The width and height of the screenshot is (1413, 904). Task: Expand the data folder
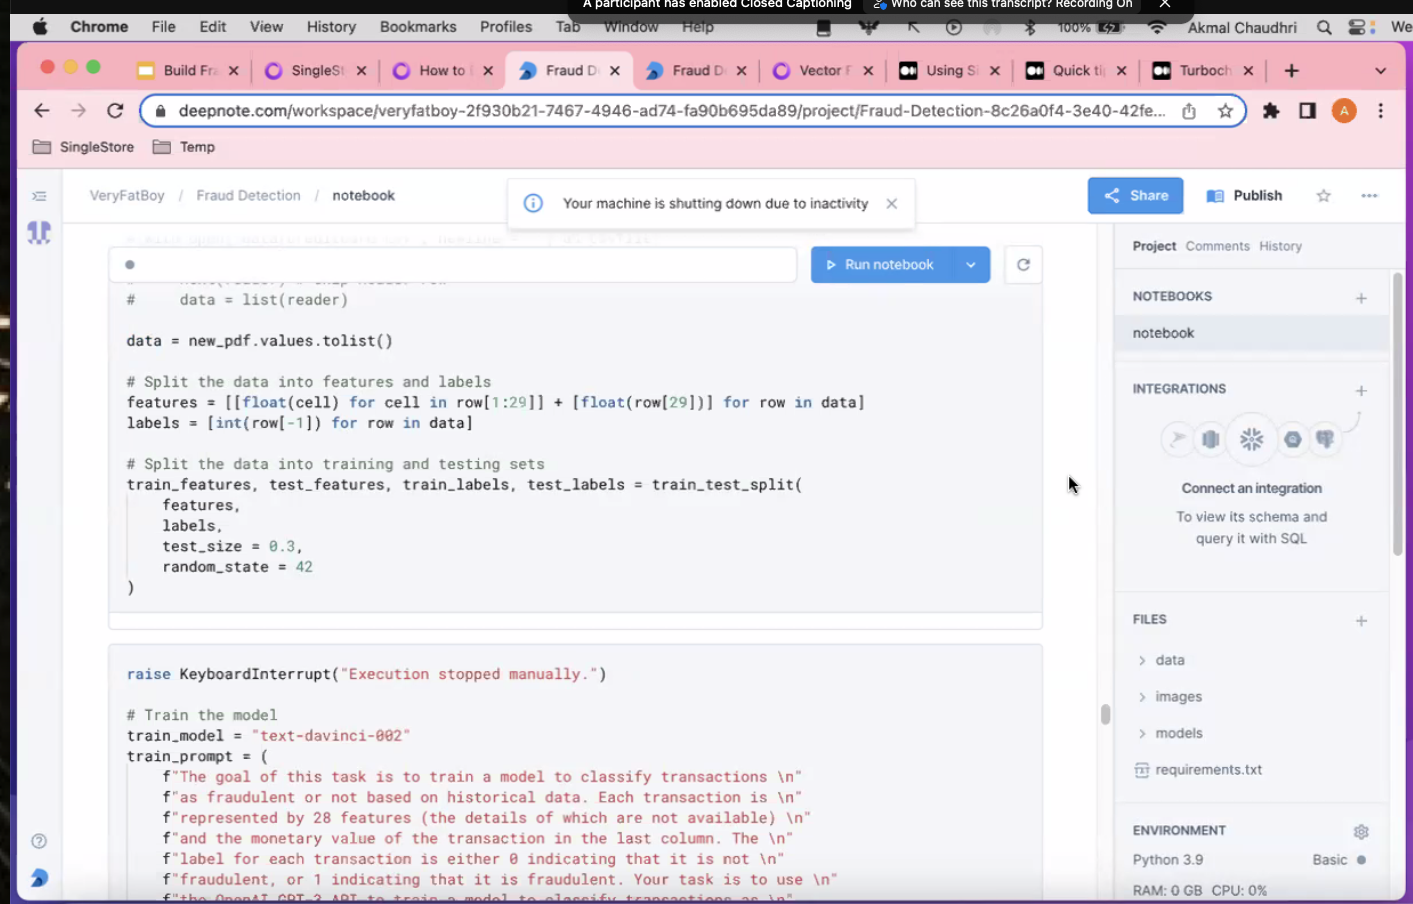(1142, 660)
